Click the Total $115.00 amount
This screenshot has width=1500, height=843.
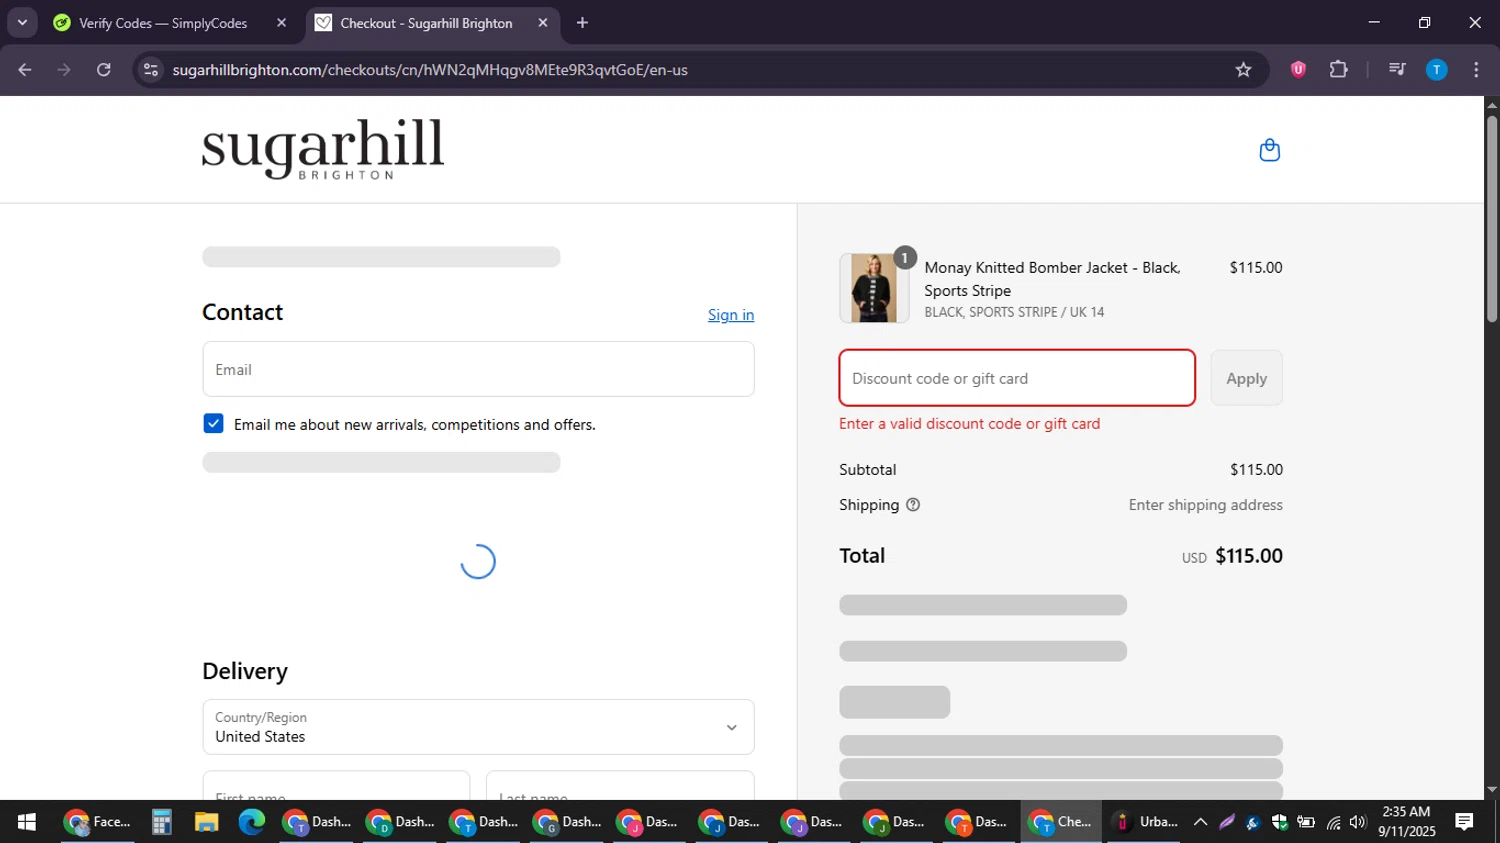(1248, 556)
